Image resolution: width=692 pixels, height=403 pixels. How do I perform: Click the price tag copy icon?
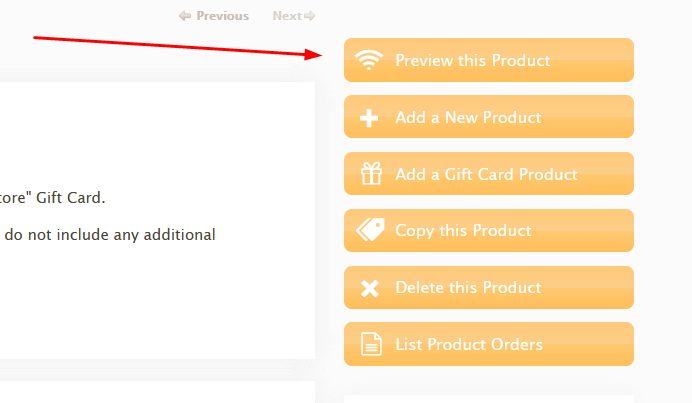(x=370, y=230)
